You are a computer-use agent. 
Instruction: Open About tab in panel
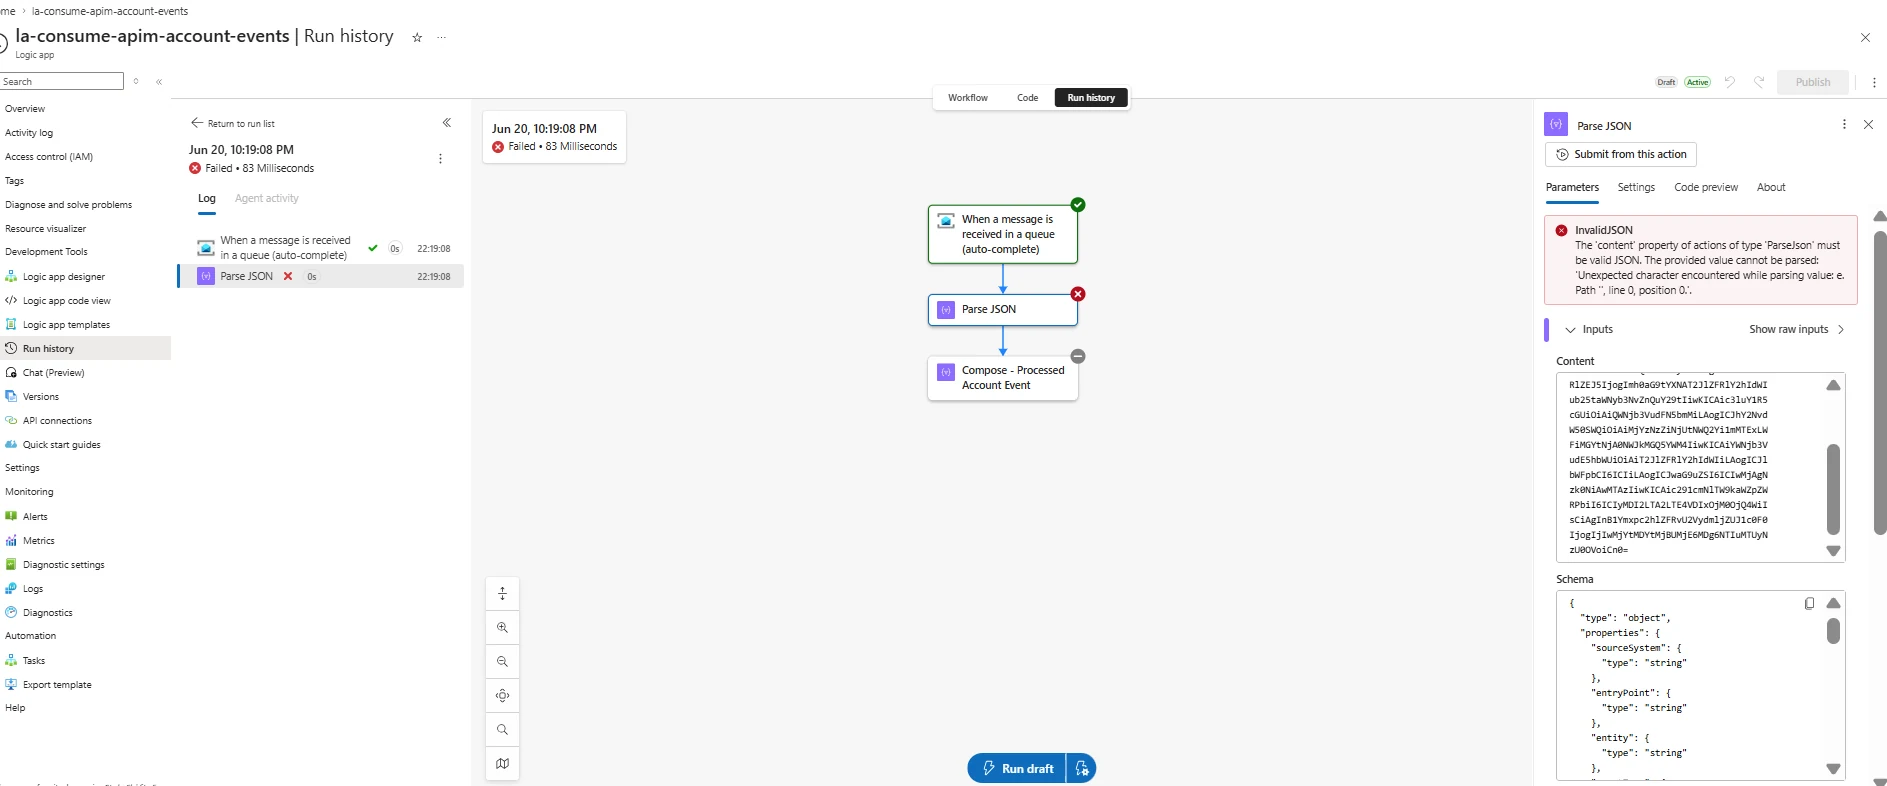(1771, 188)
